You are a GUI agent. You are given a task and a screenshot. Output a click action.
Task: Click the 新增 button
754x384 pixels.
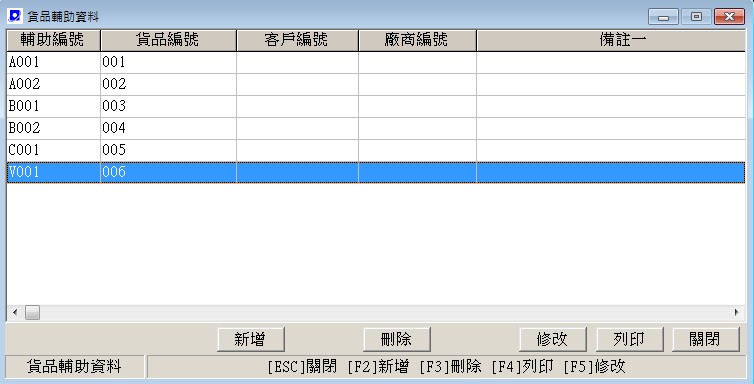251,339
